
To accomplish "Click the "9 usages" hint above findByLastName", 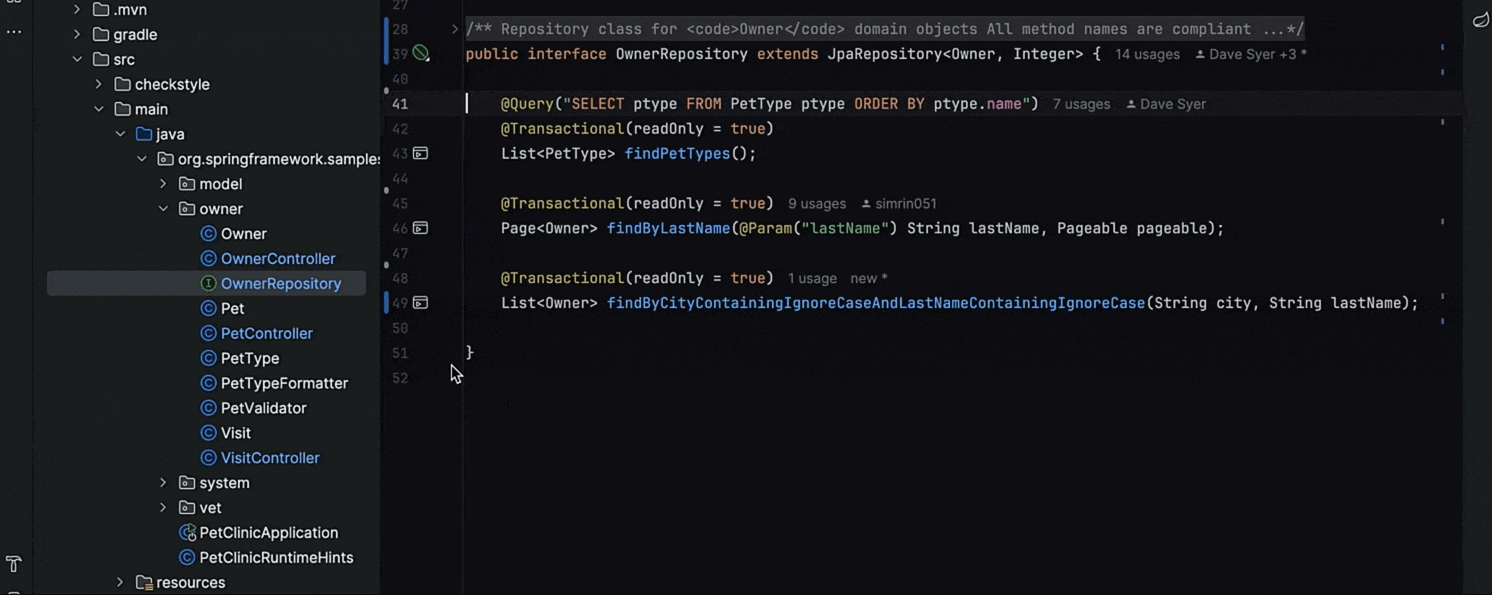I will click(x=816, y=204).
